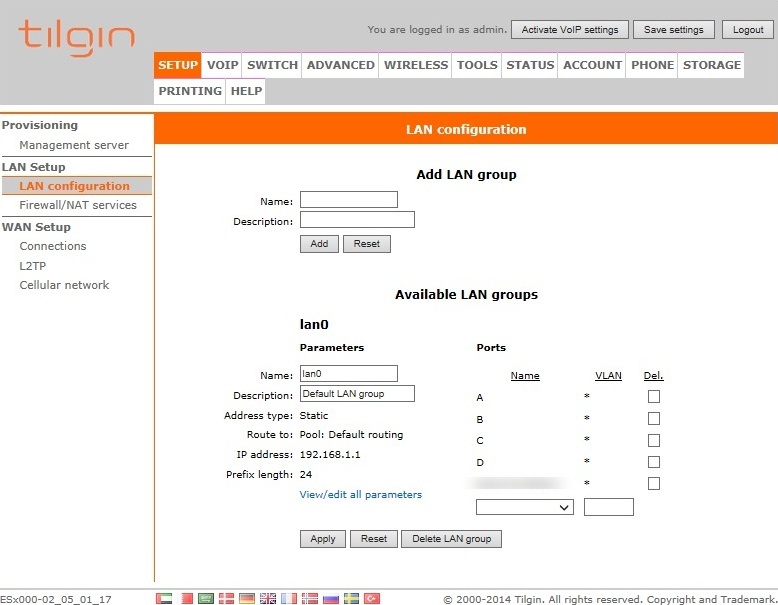This screenshot has width=778, height=605.
Task: Open Connections under WAN Setup
Action: point(53,246)
